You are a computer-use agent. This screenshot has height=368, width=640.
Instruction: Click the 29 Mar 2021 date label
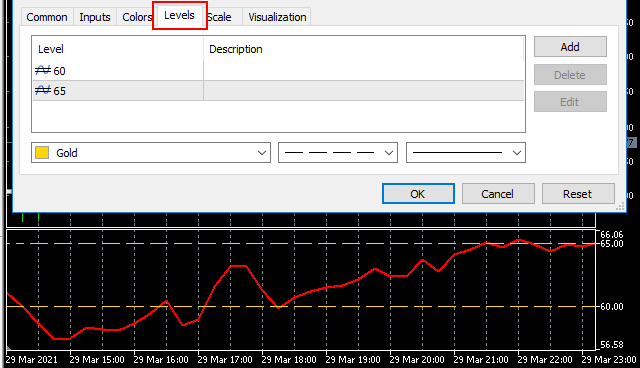coord(32,360)
